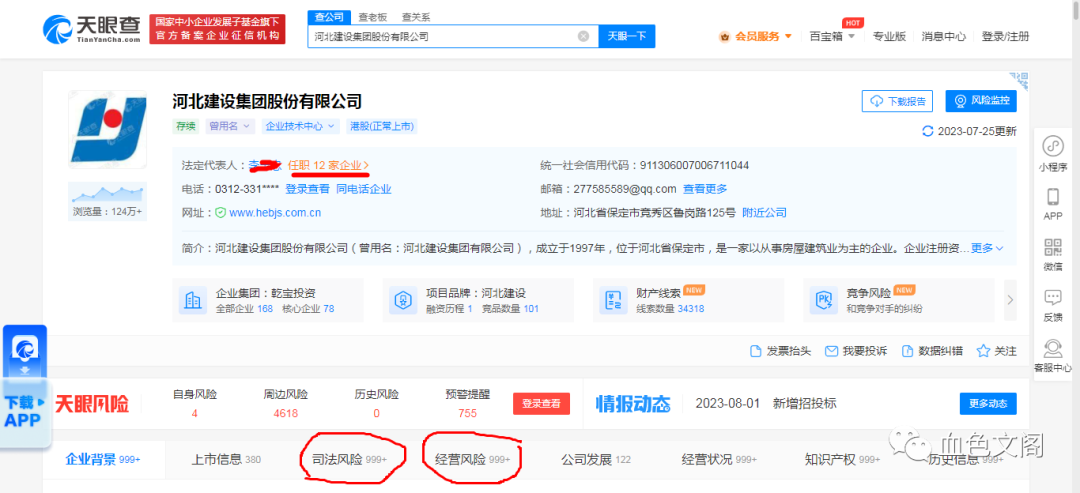Image resolution: width=1080 pixels, height=493 pixels.
Task: Click the 下载报告 button
Action: [x=897, y=101]
